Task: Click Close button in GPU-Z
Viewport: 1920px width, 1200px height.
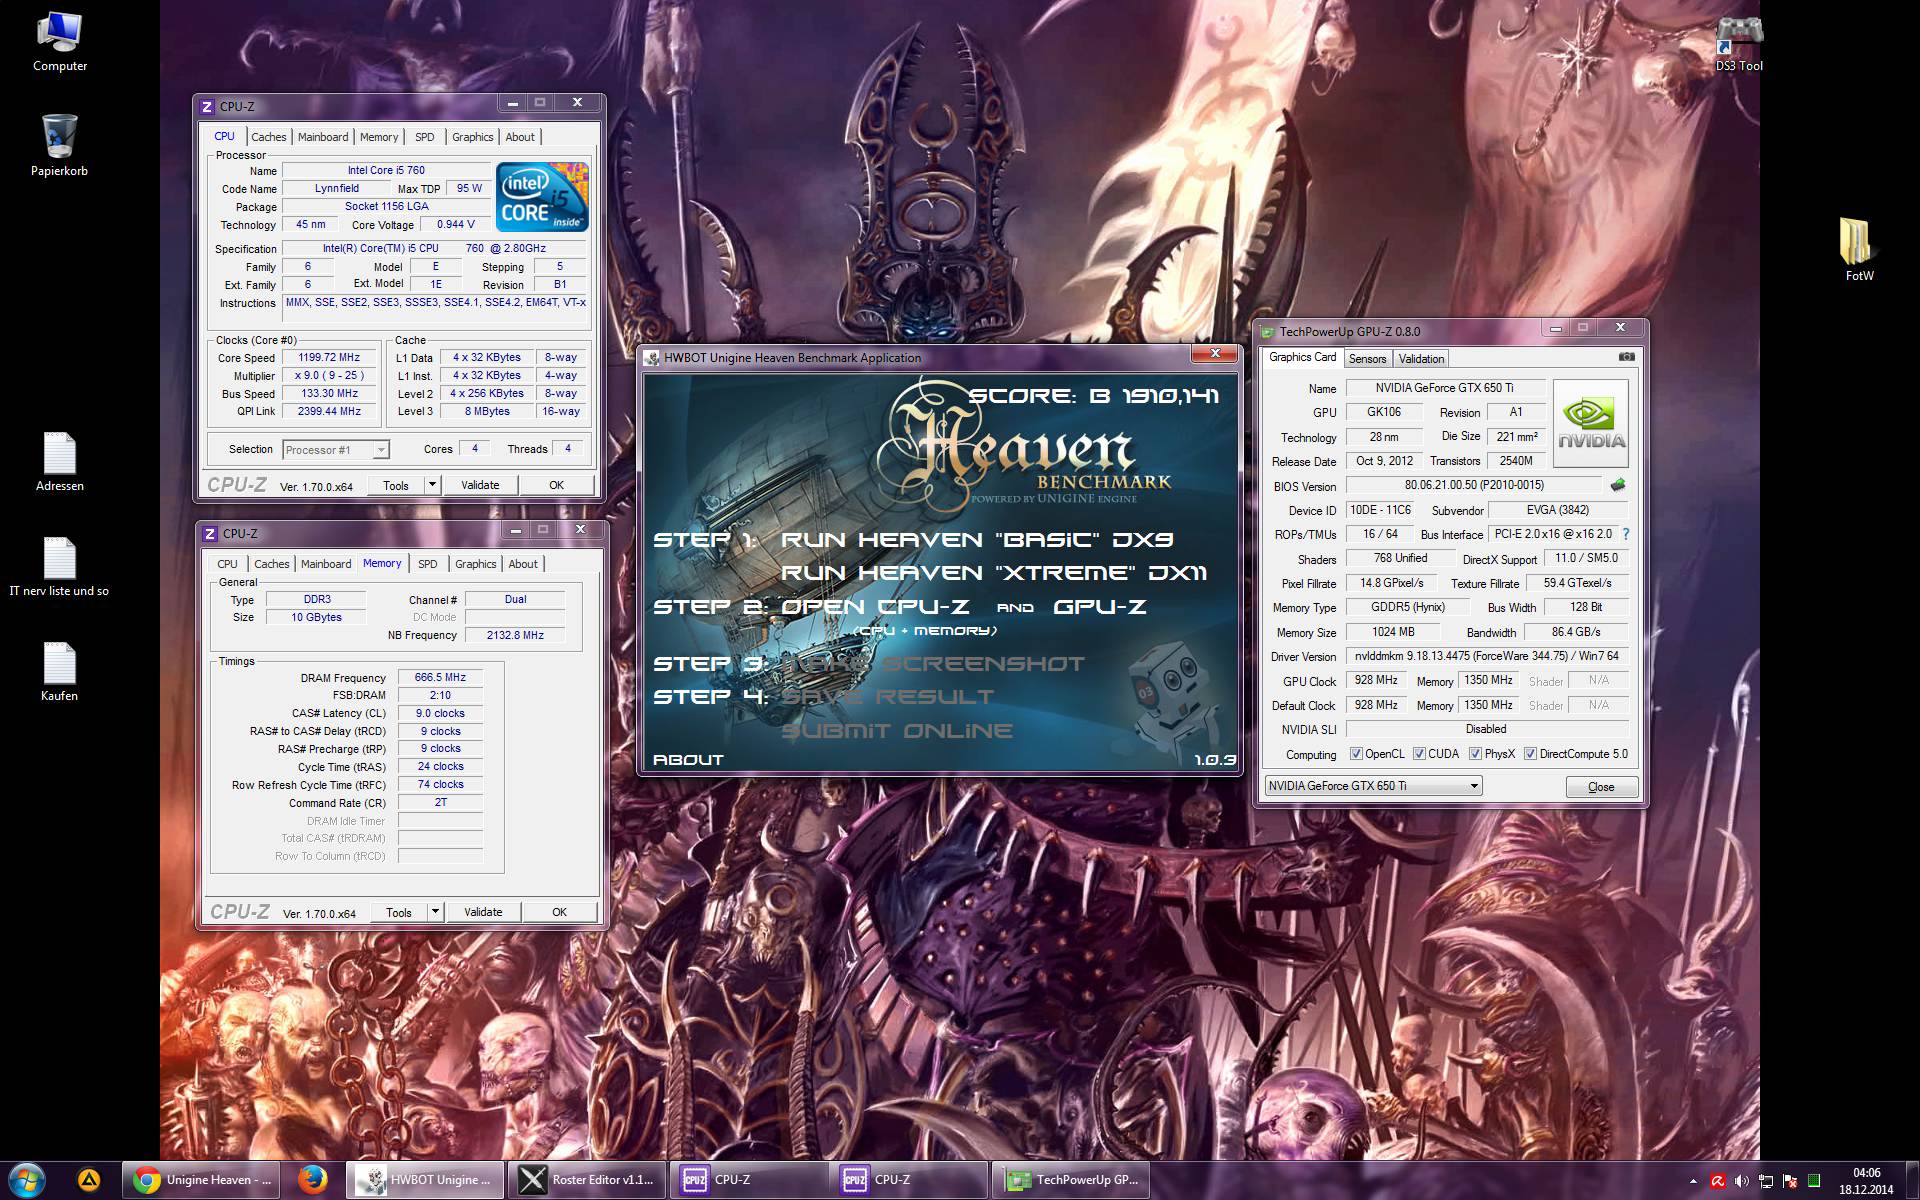Action: (1601, 787)
